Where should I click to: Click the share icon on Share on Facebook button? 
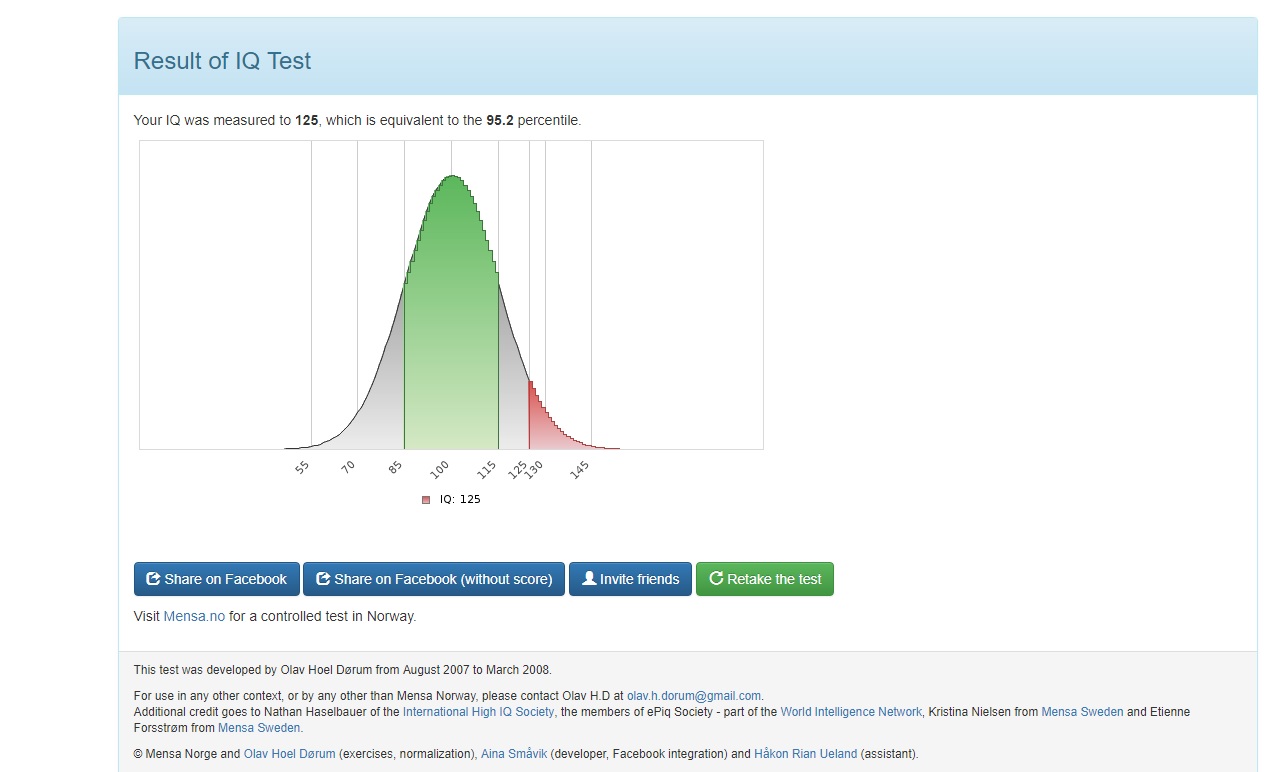tap(153, 579)
